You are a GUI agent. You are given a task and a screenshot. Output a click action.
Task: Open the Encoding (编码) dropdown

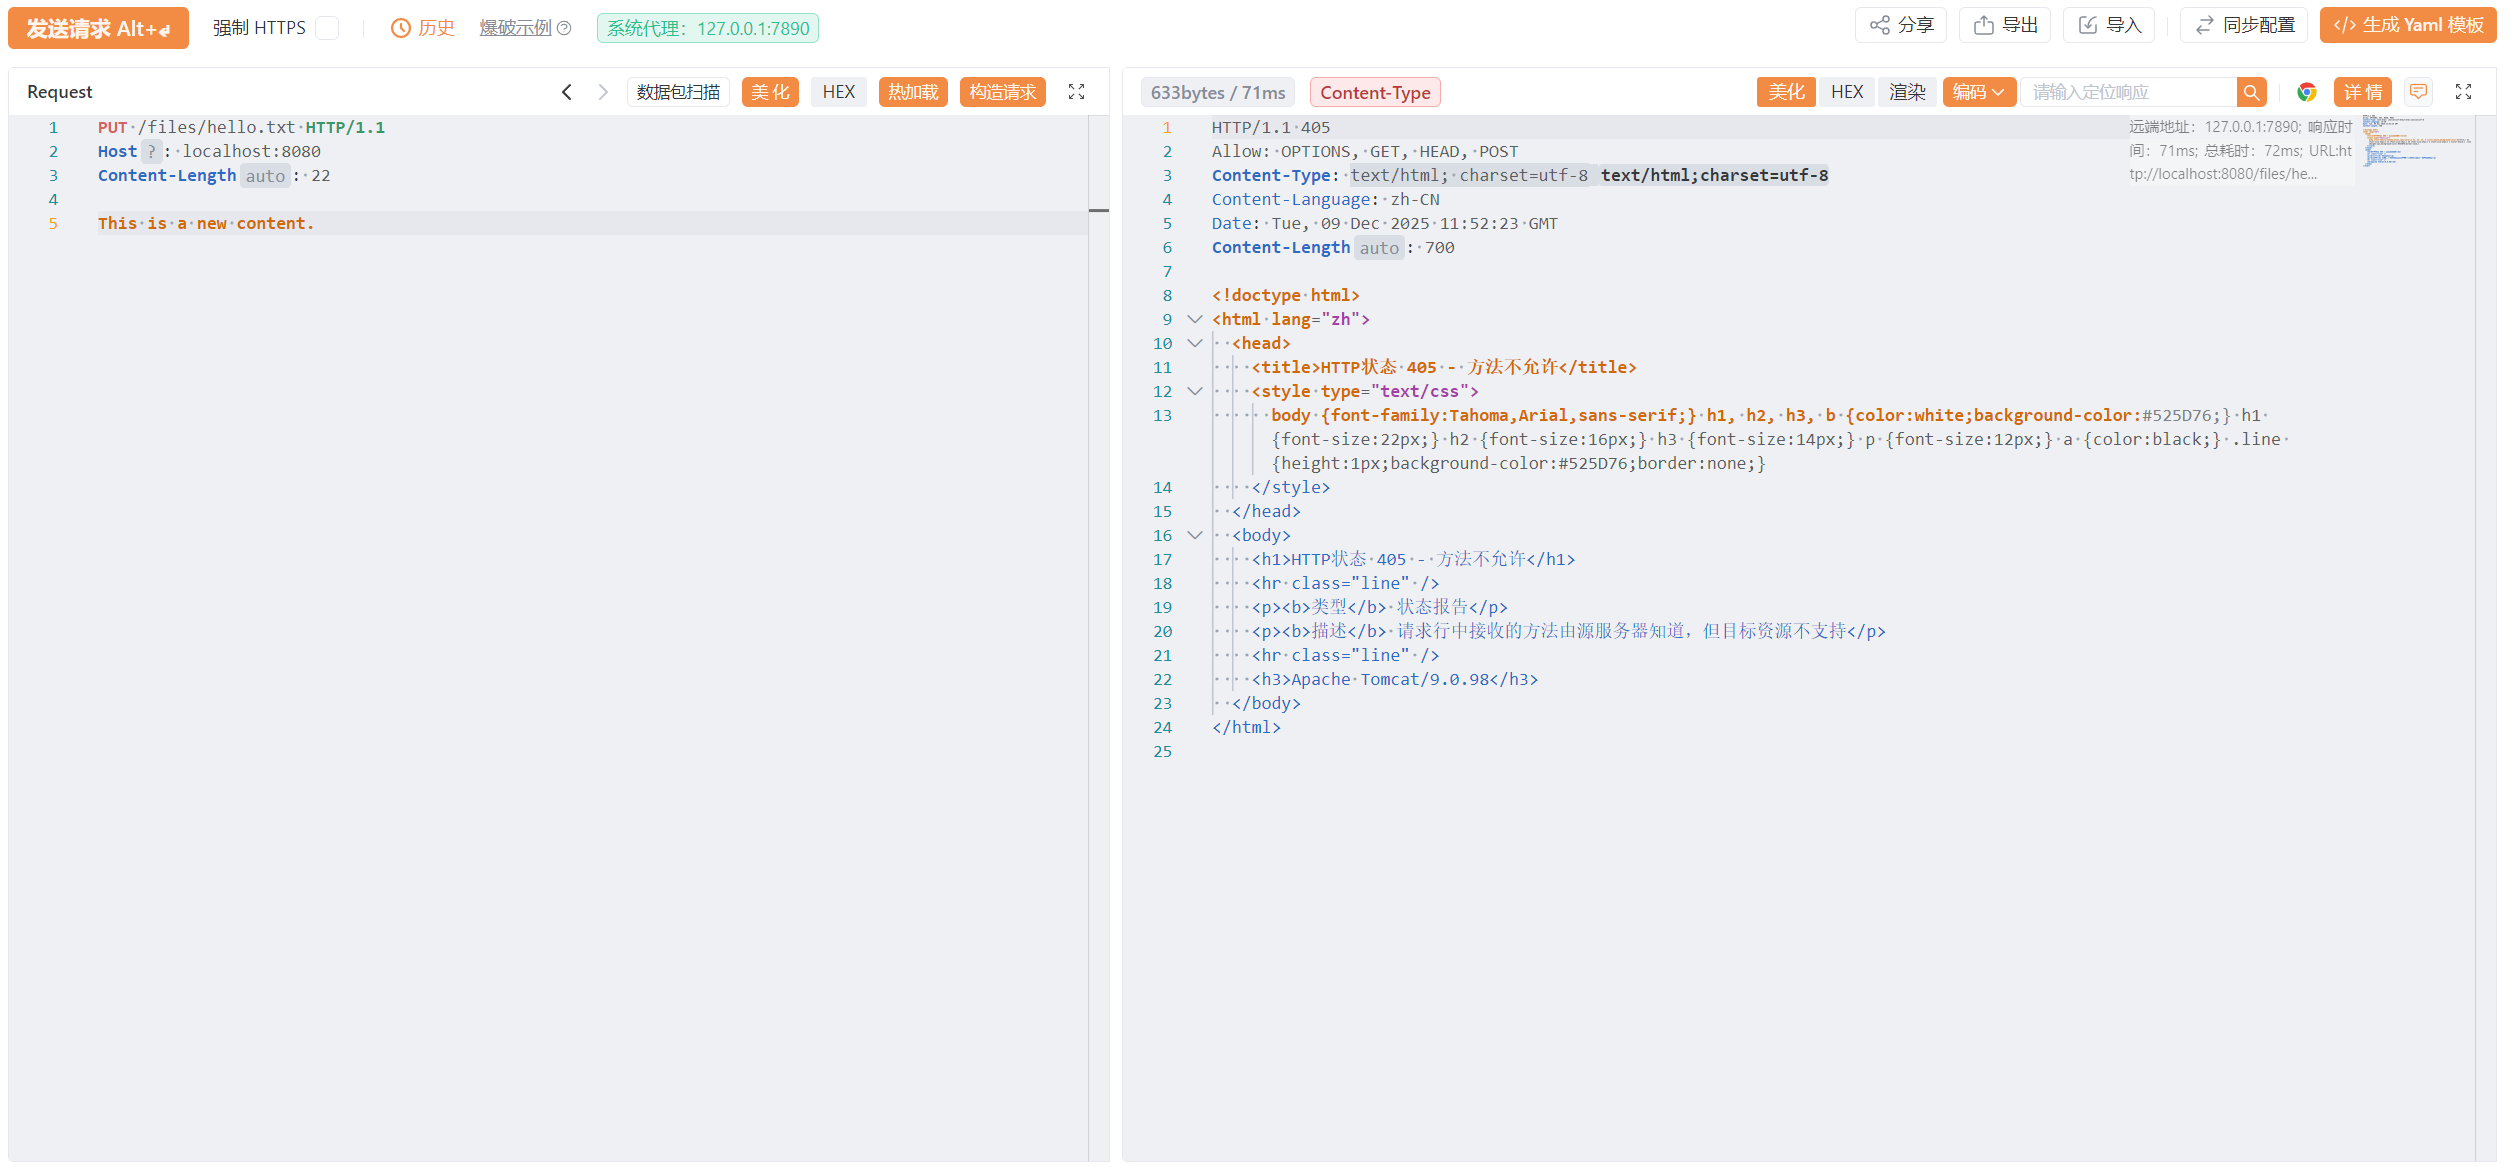click(1978, 92)
